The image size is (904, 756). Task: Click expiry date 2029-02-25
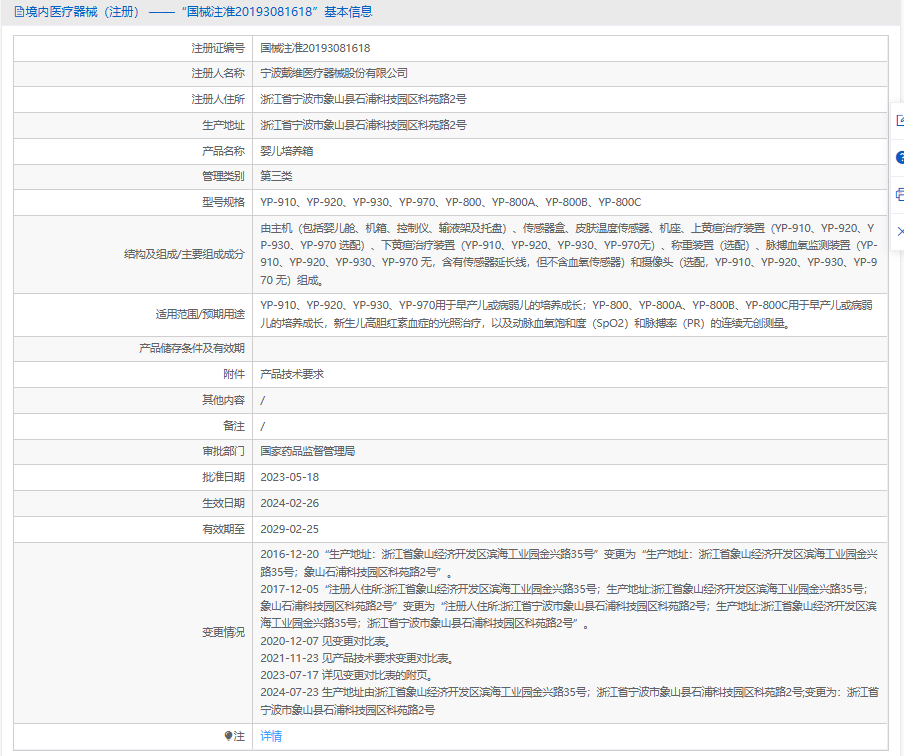(x=289, y=529)
